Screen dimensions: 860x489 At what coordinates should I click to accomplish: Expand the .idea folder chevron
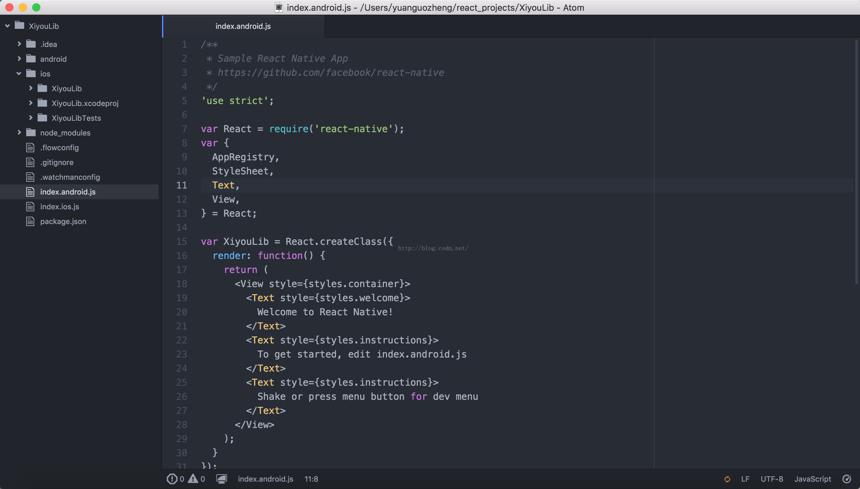pos(19,44)
